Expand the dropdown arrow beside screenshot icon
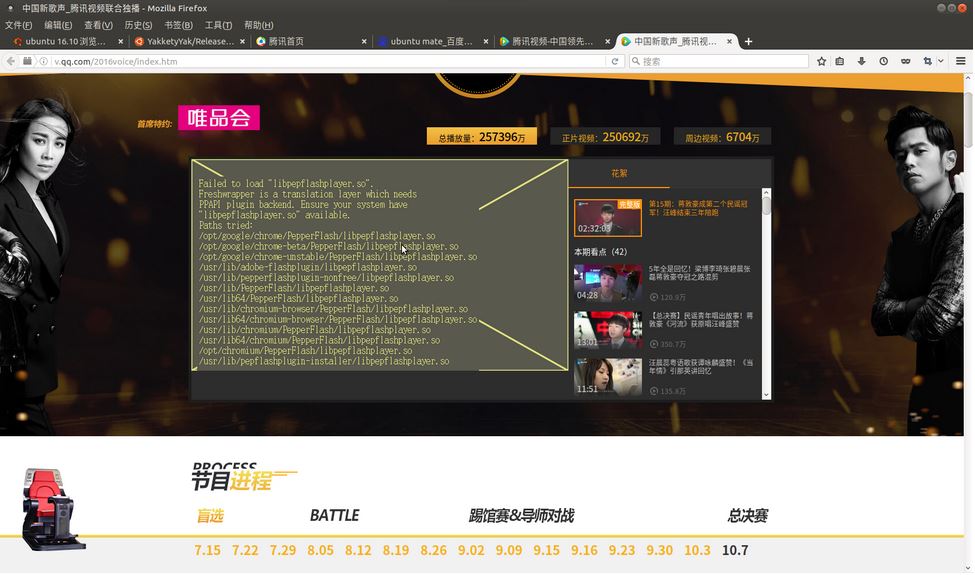 (x=941, y=61)
